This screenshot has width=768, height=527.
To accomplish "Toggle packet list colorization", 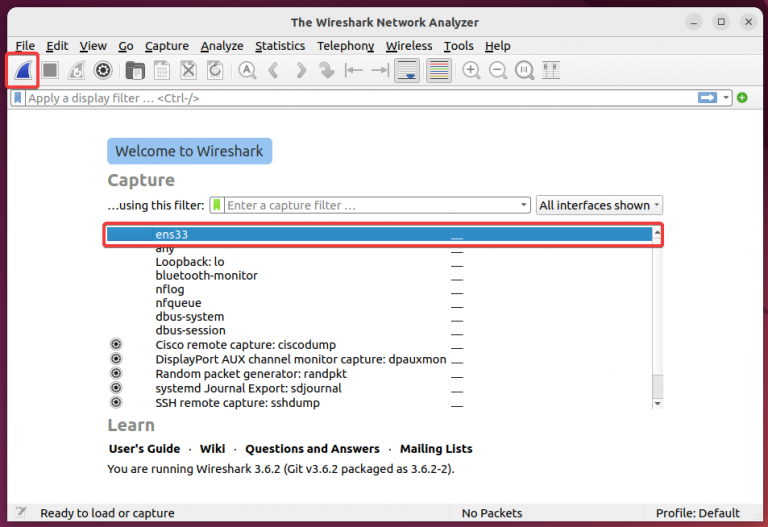I will 438,70.
